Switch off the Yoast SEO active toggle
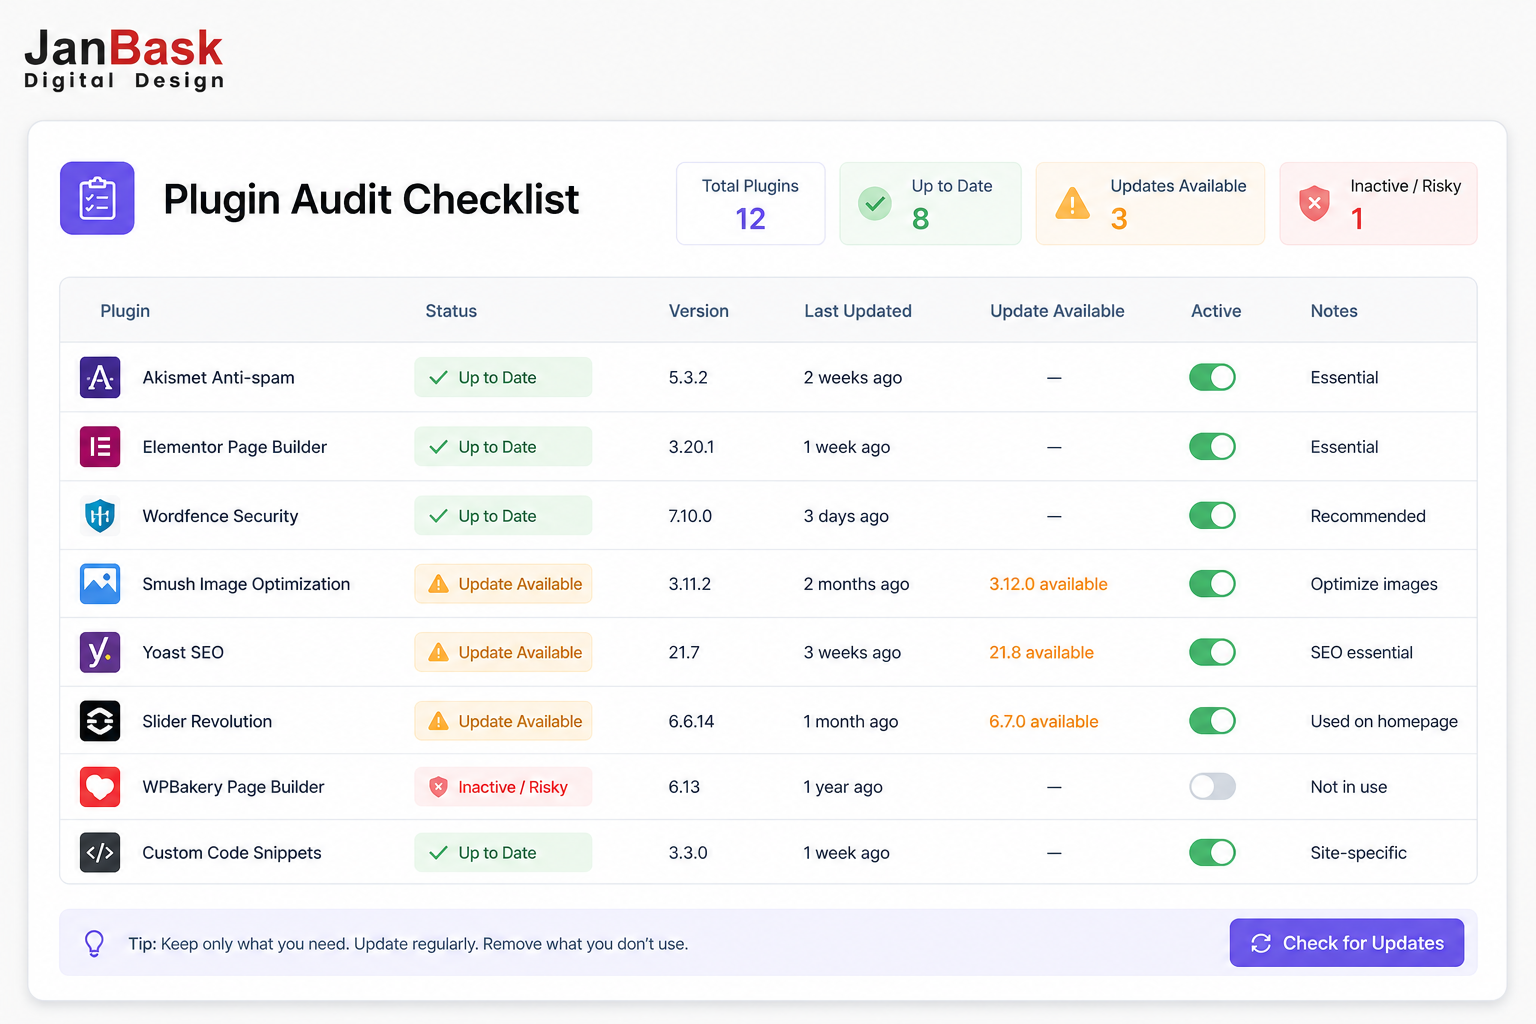 [x=1212, y=652]
